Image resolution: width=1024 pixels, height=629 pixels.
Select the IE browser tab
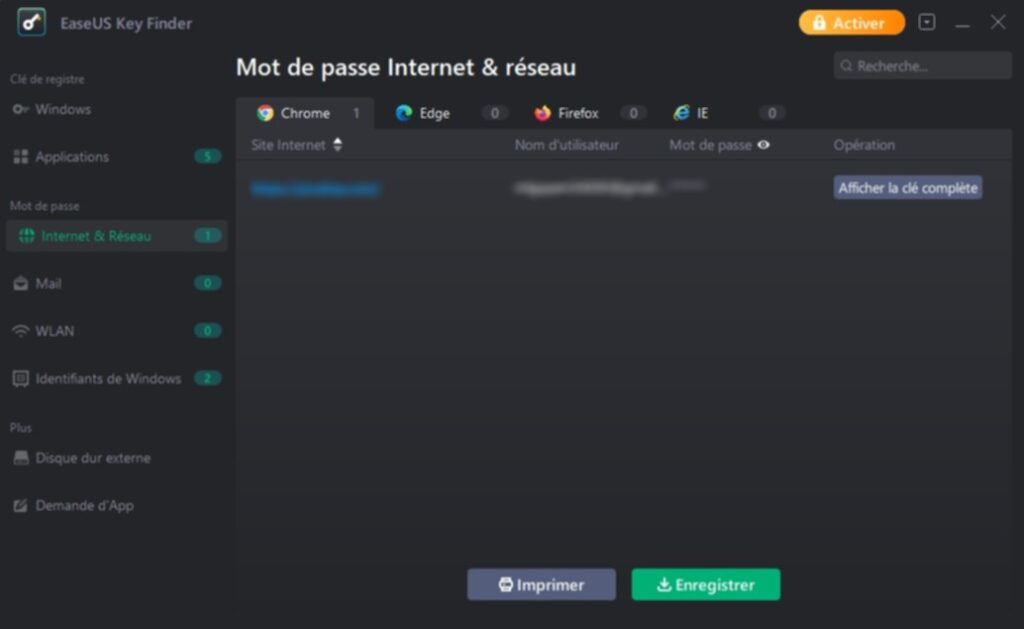(x=729, y=113)
